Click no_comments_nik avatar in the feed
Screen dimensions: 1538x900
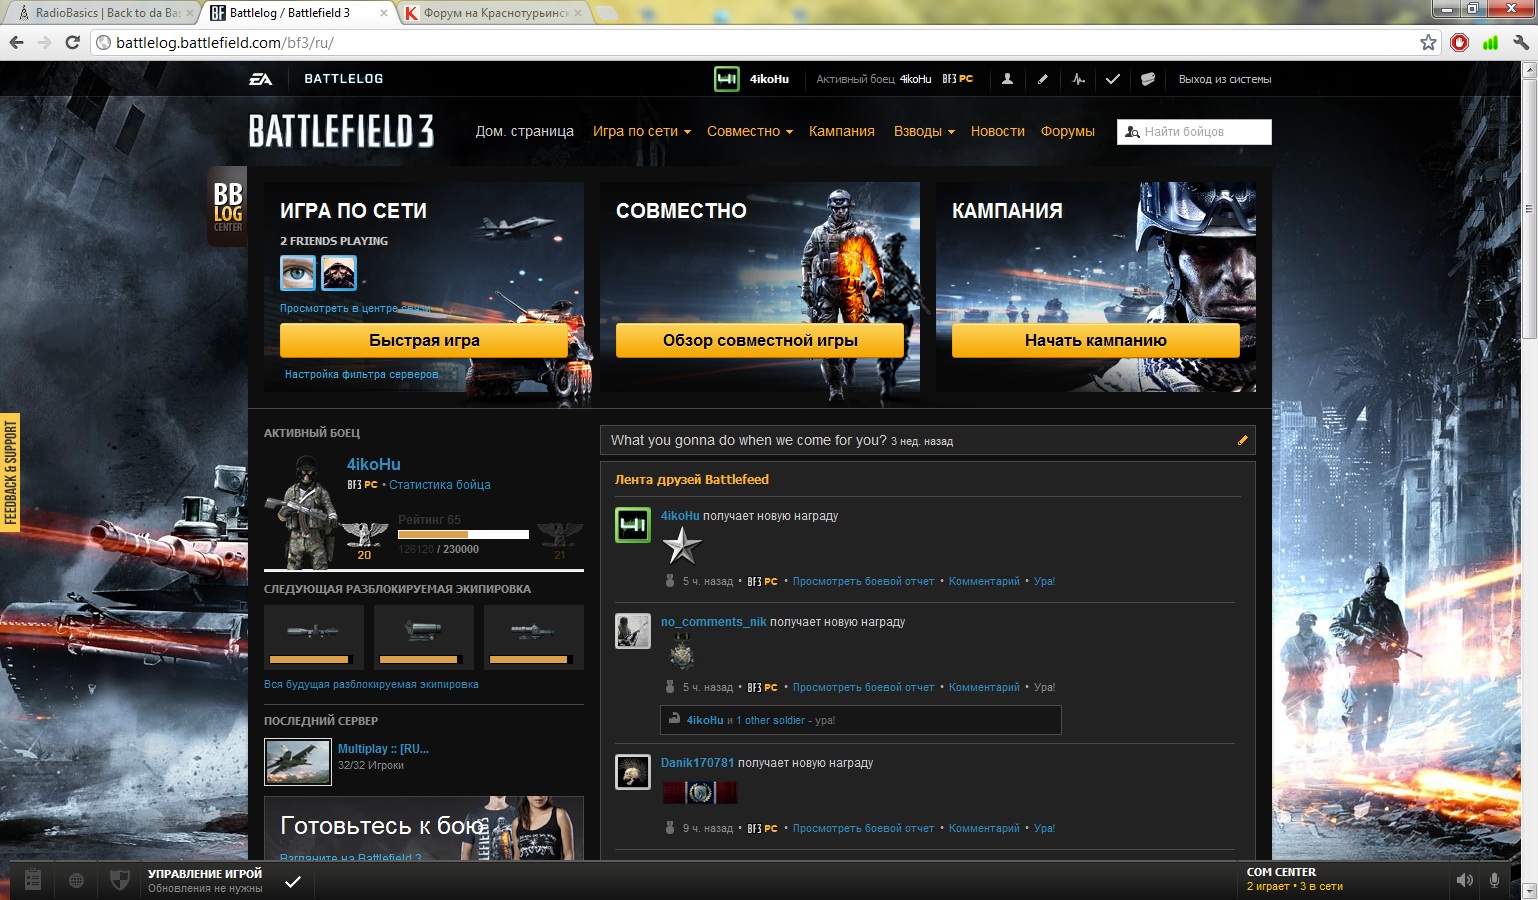(632, 631)
